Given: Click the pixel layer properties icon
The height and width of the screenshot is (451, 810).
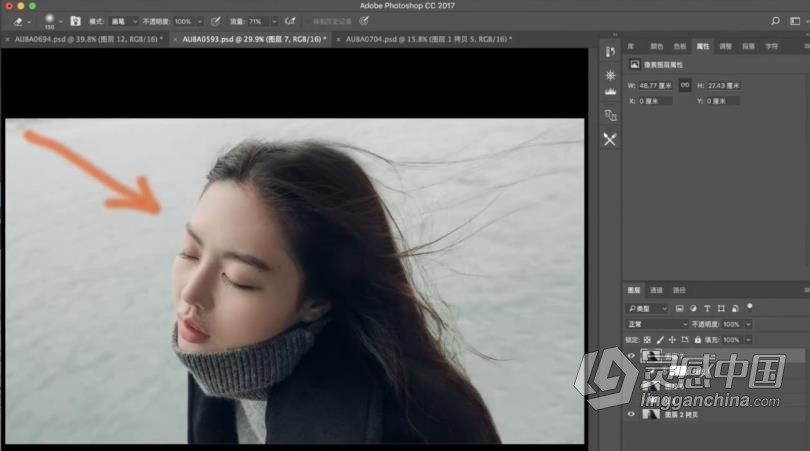Looking at the screenshot, I should coord(634,65).
